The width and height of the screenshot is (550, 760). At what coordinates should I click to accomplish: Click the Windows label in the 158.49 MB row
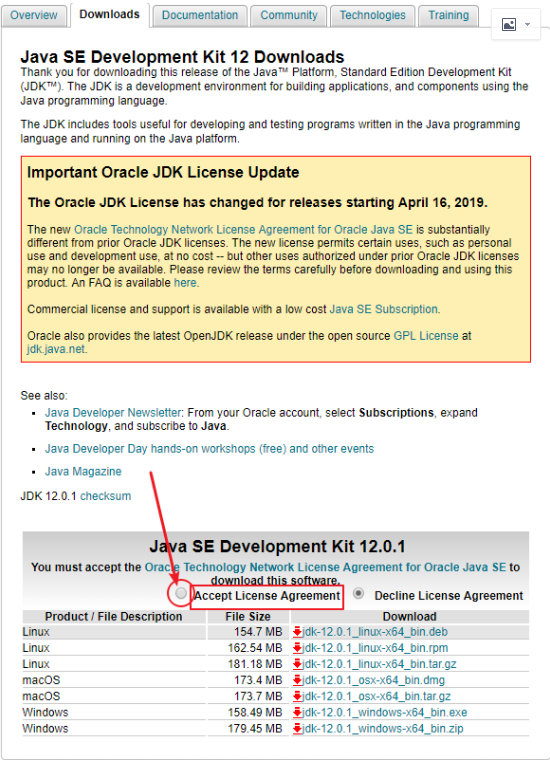(x=45, y=712)
